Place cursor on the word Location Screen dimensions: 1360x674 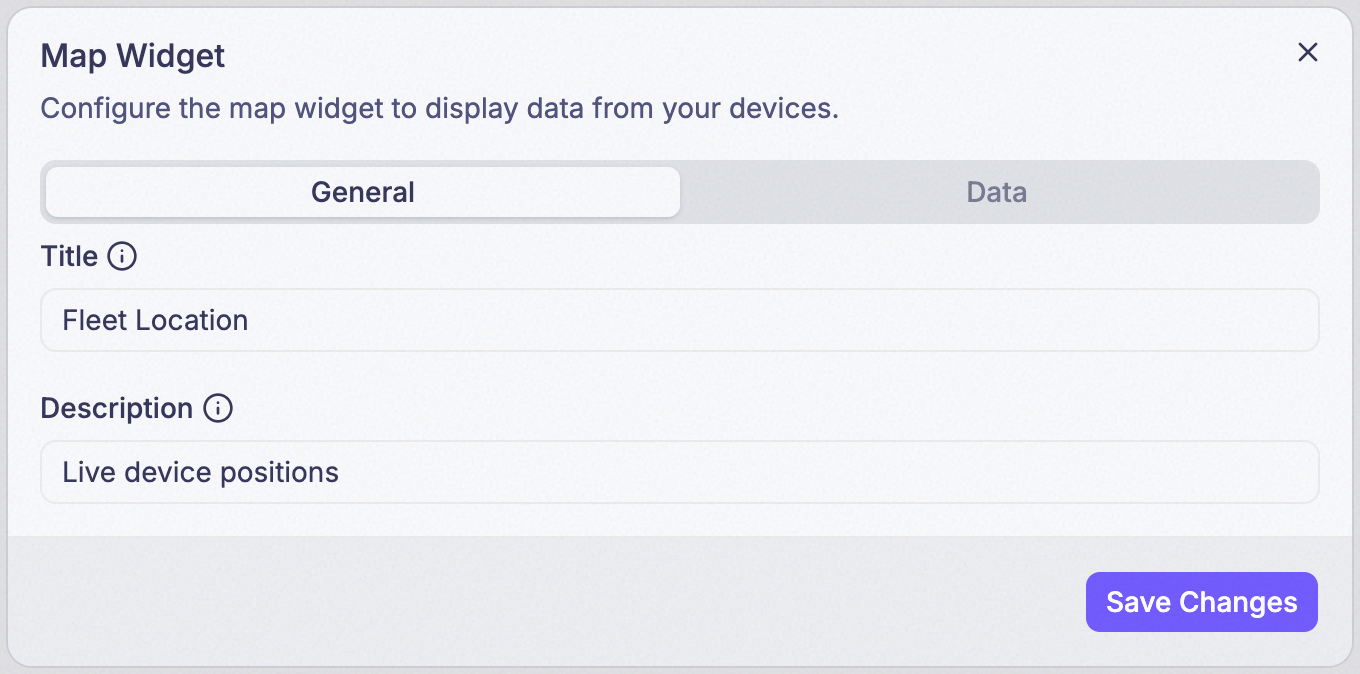193,320
